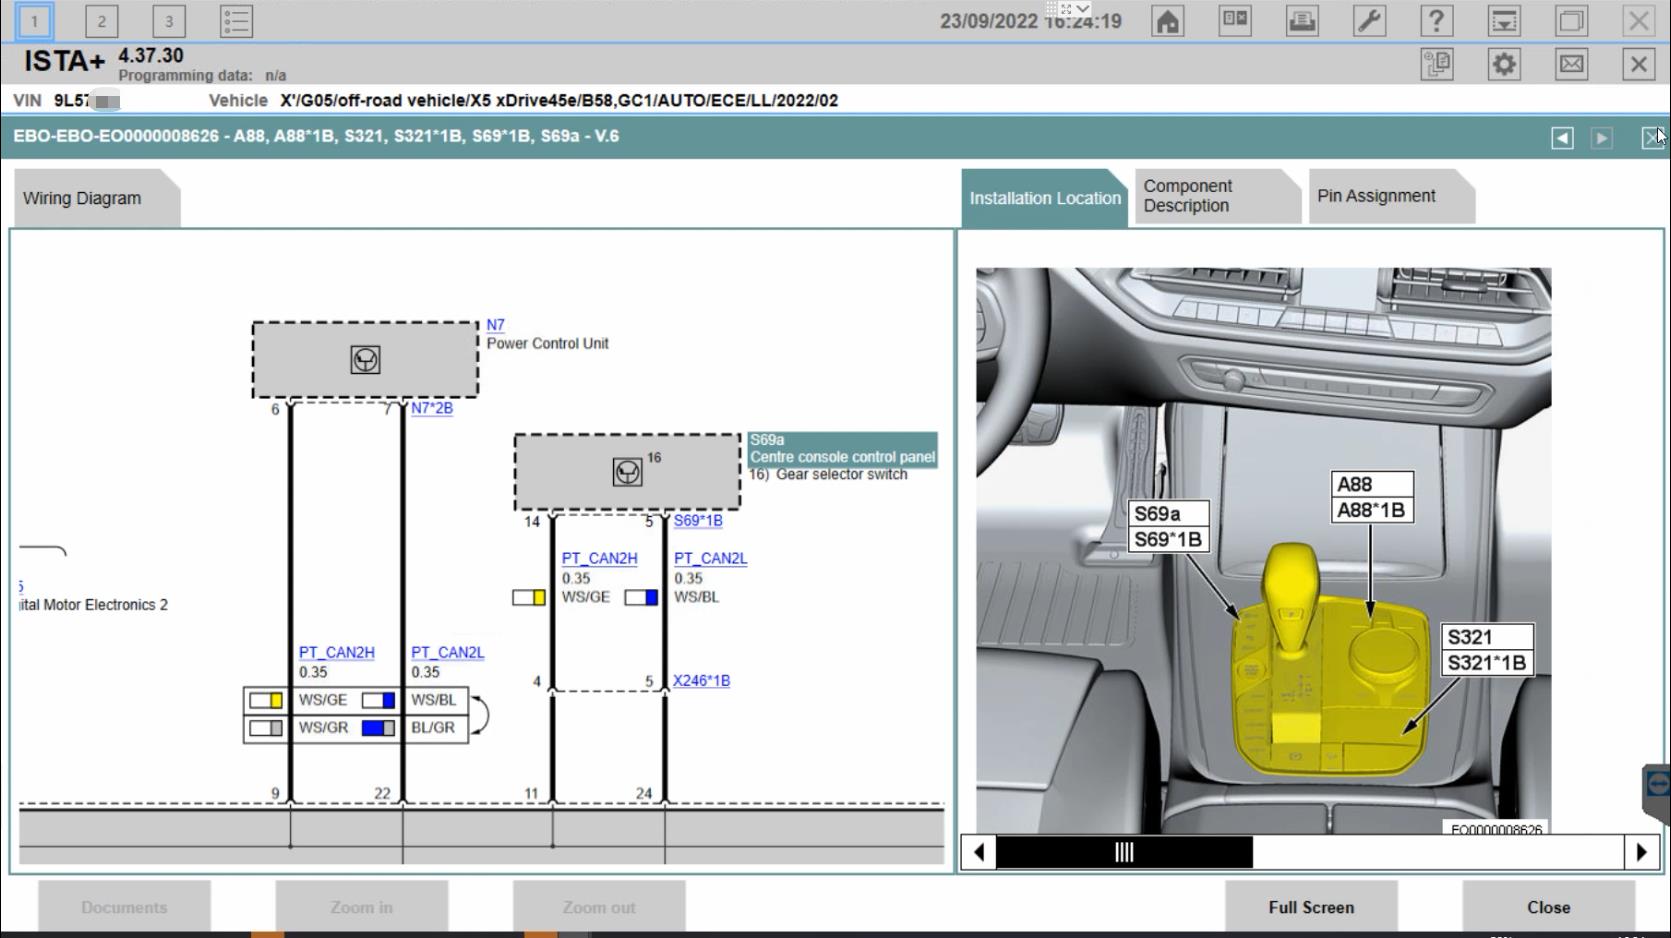Open the help question mark icon
The image size is (1671, 938).
pos(1437,21)
